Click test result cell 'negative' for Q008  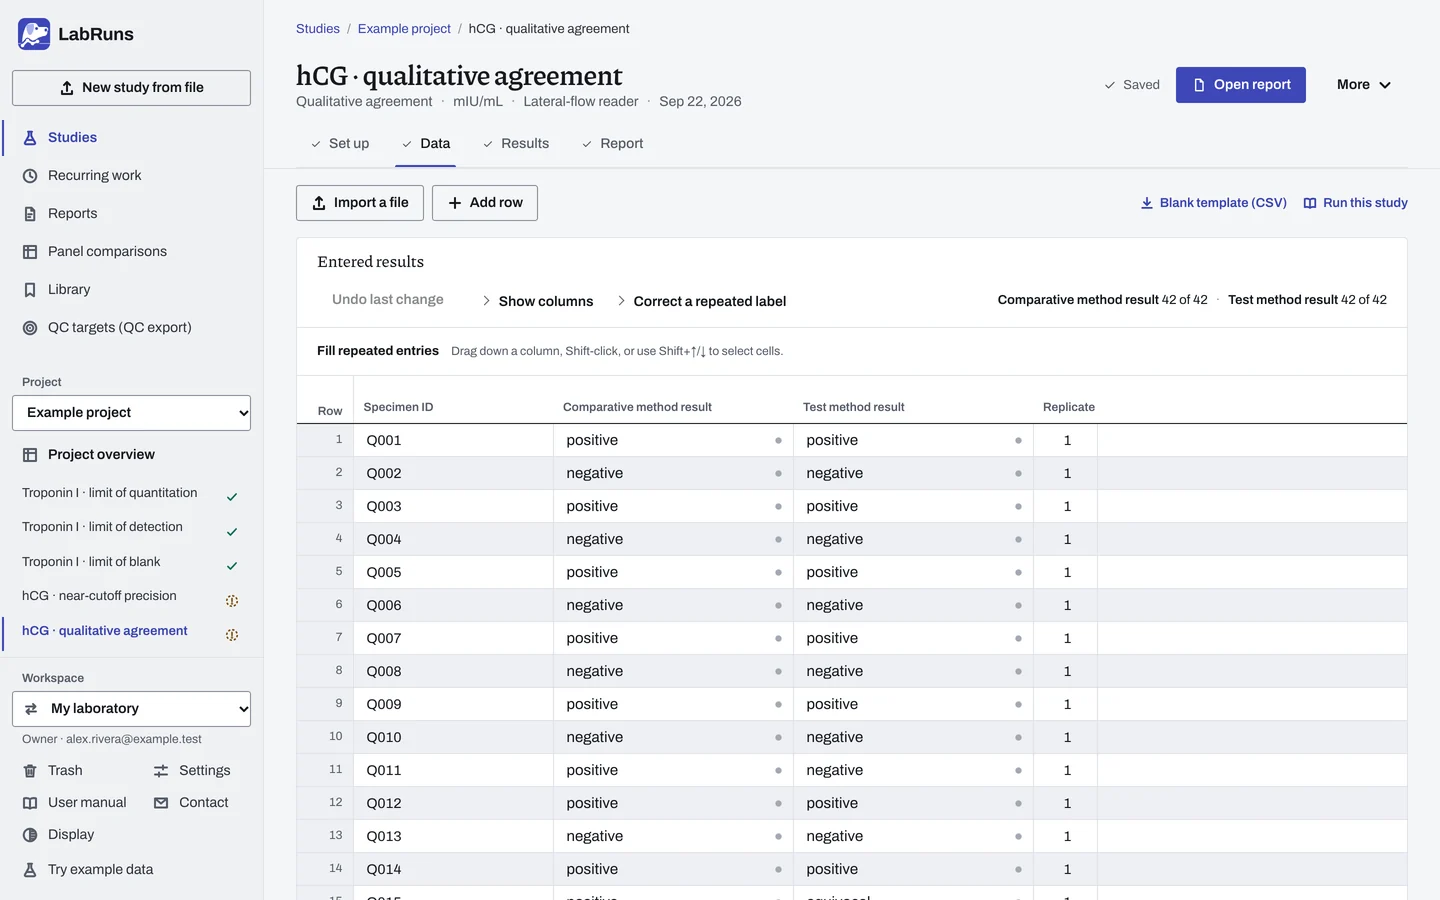point(913,671)
